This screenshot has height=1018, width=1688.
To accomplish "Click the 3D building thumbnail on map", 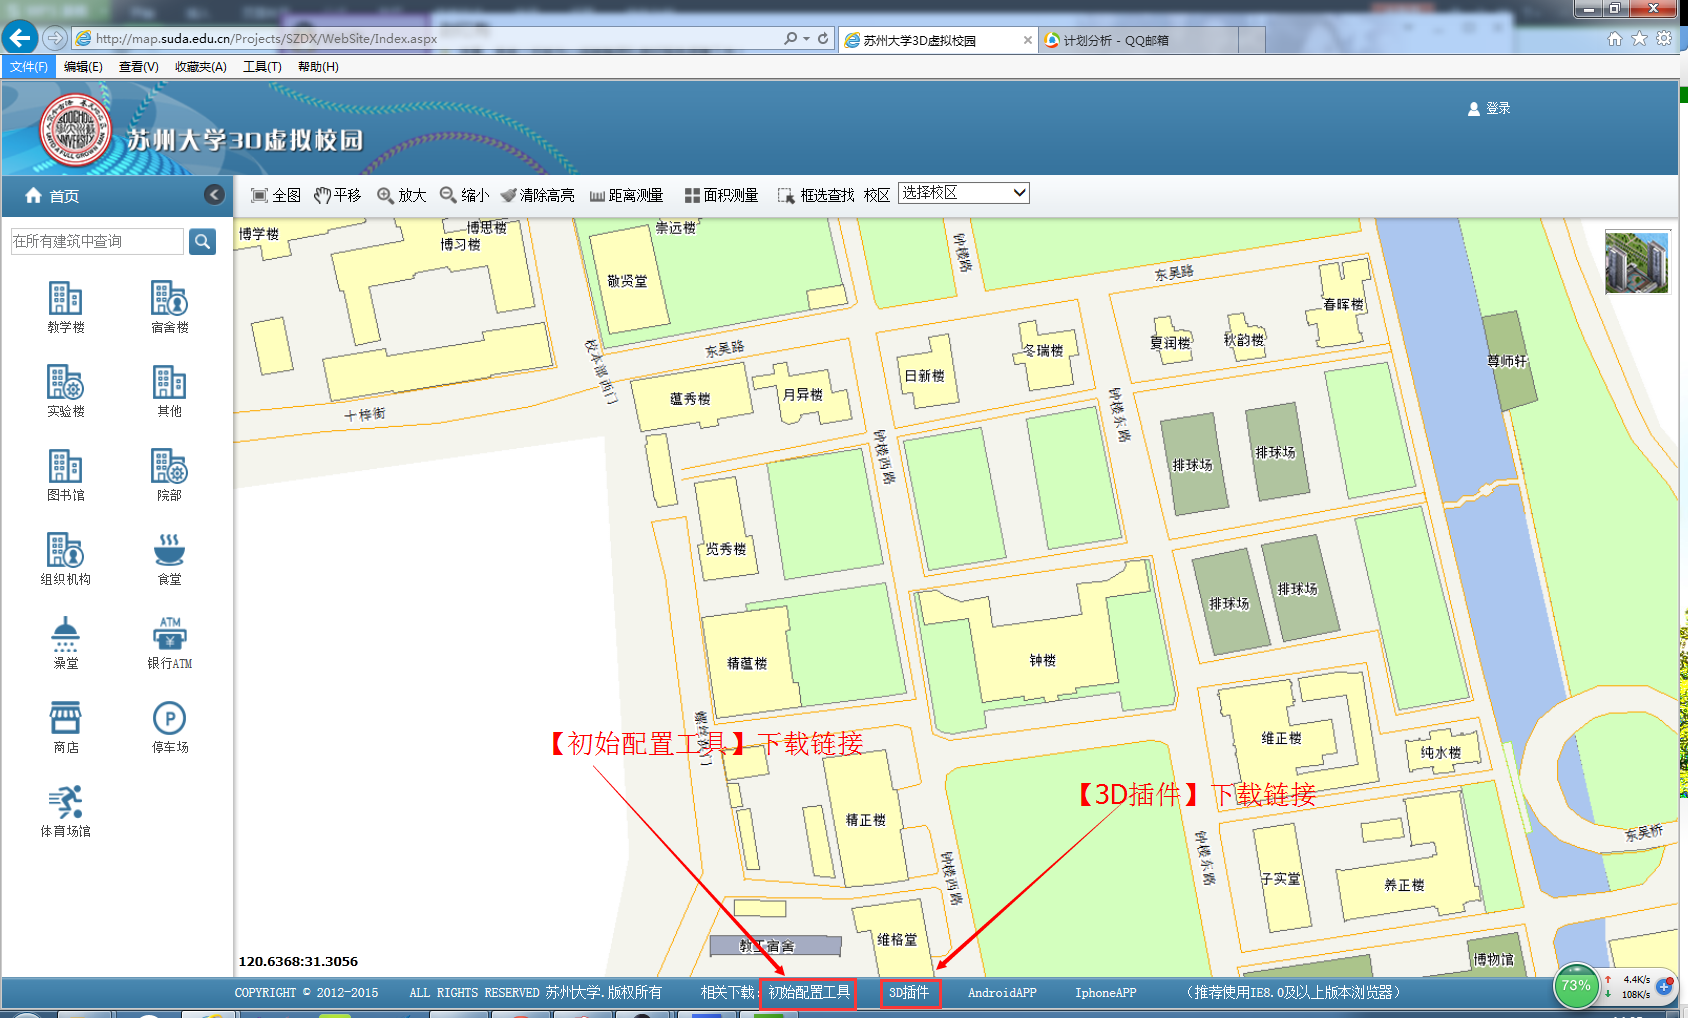I will click(1636, 262).
